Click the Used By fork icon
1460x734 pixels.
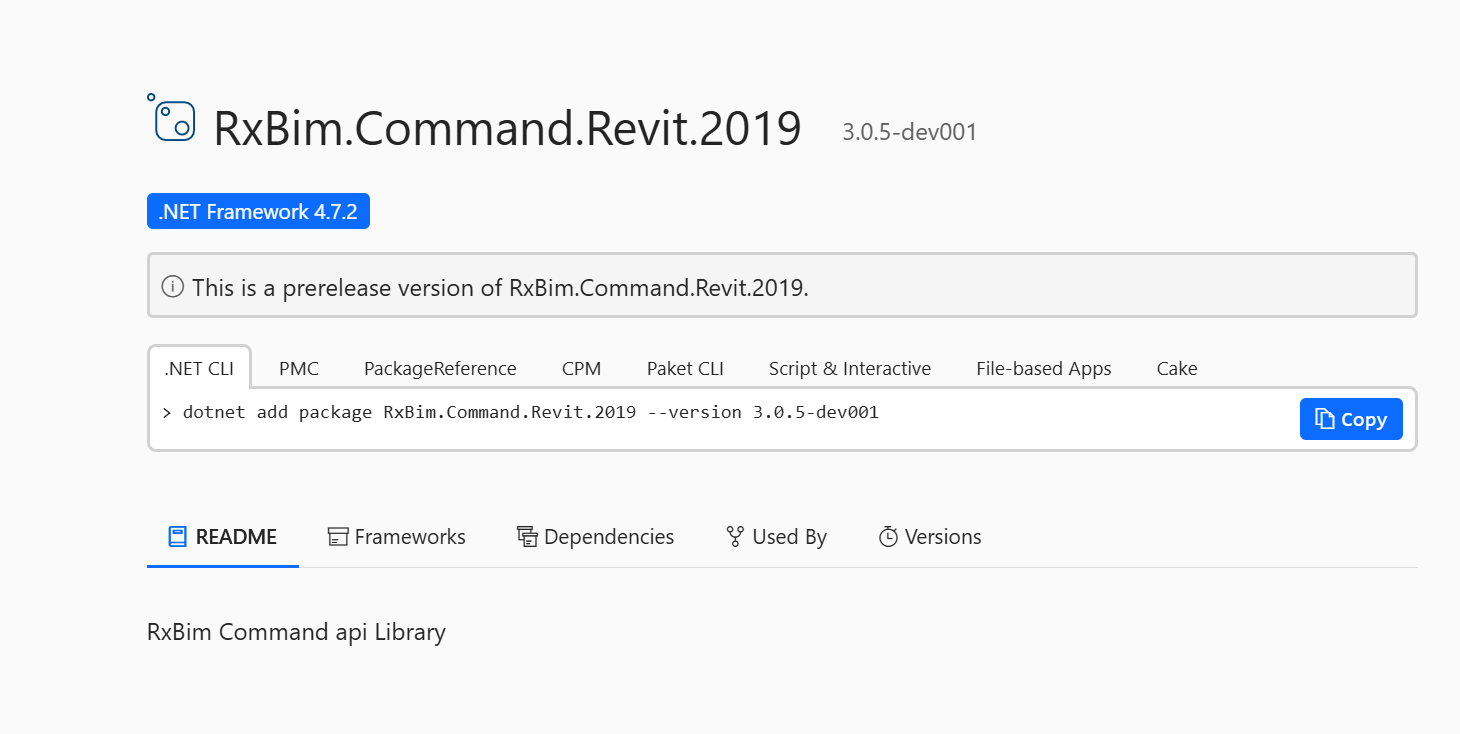tap(735, 537)
